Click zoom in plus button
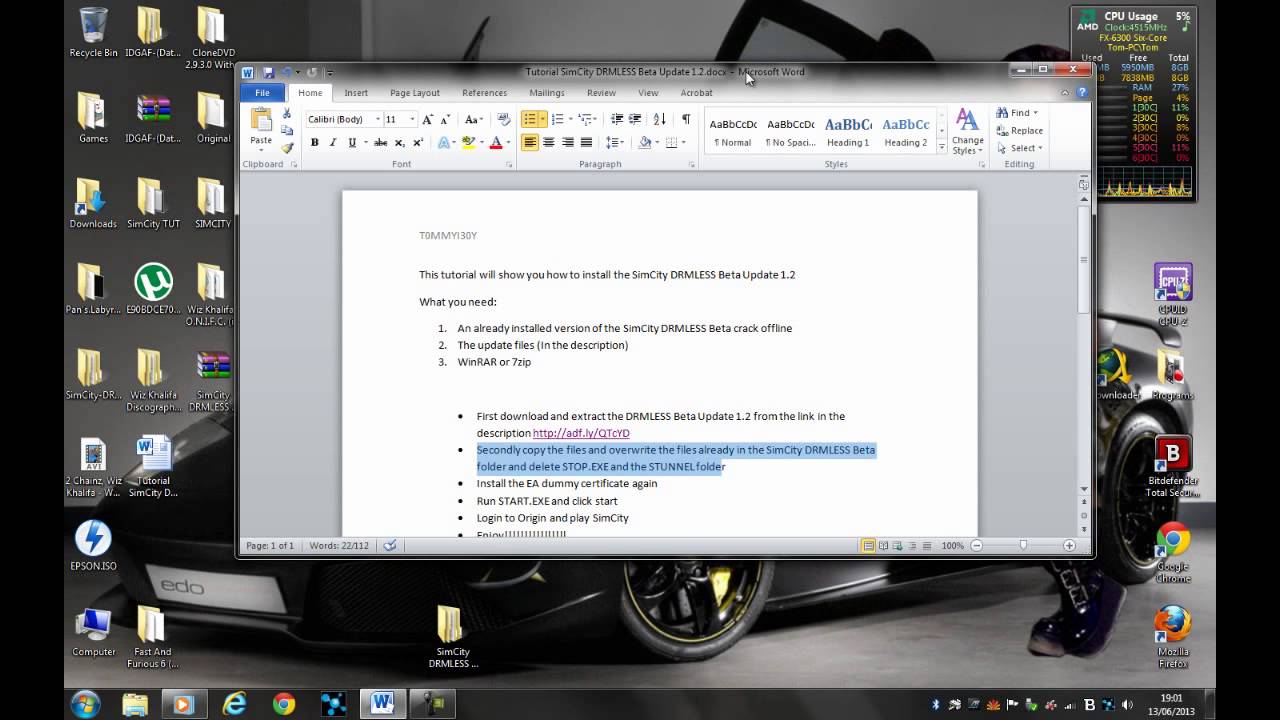Image resolution: width=1280 pixels, height=720 pixels. 1069,545
